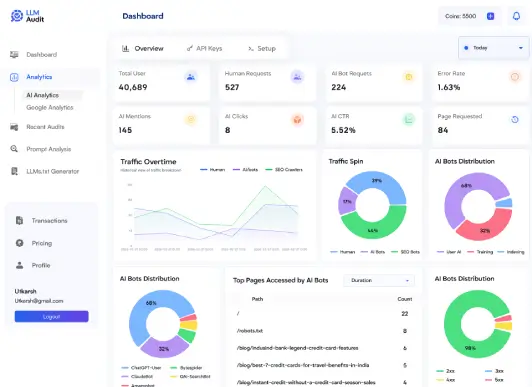Click the Path column header
Image resolution: width=532 pixels, height=387 pixels.
tap(257, 299)
